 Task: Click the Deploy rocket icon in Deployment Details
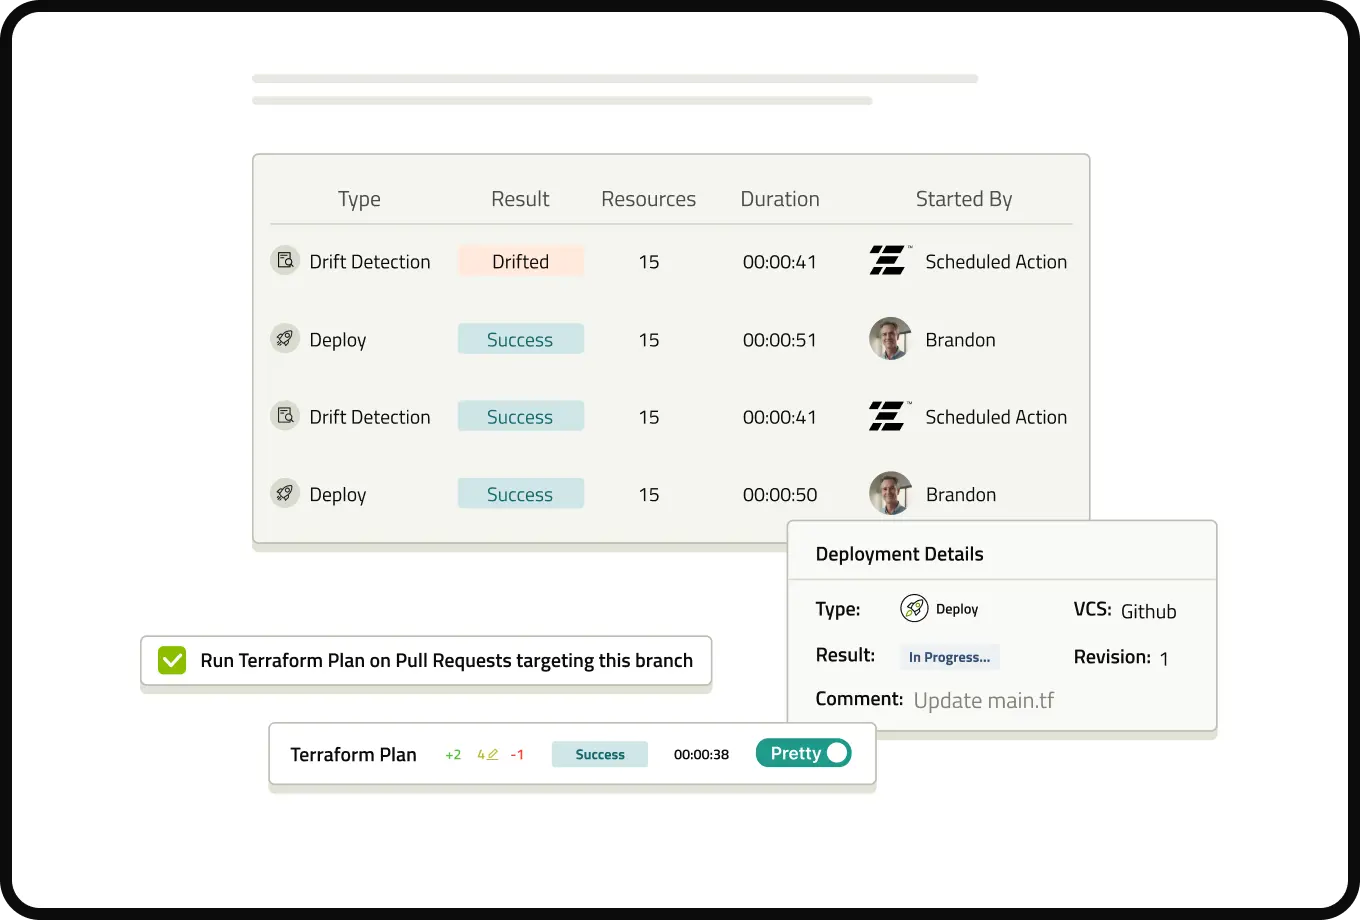click(x=914, y=608)
